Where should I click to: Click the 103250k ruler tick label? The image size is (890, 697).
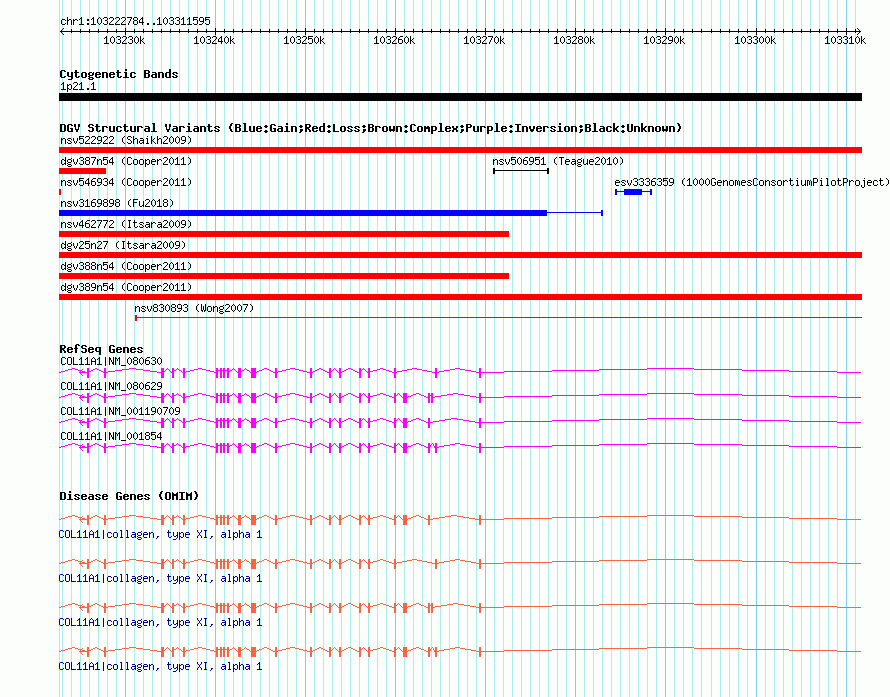304,40
